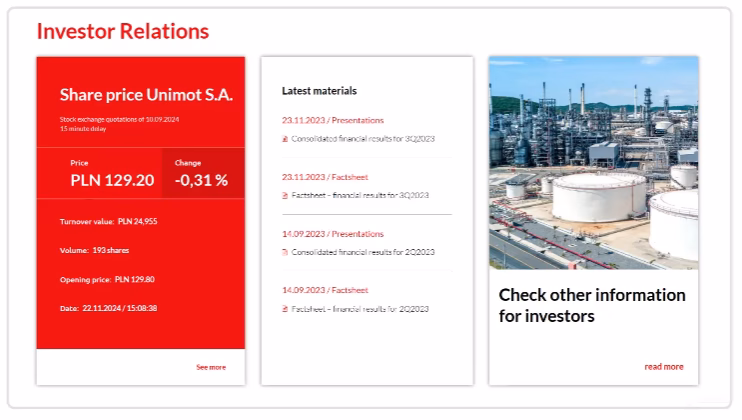Click the Investor Relations heading
This screenshot has width=742, height=420.
(x=123, y=31)
